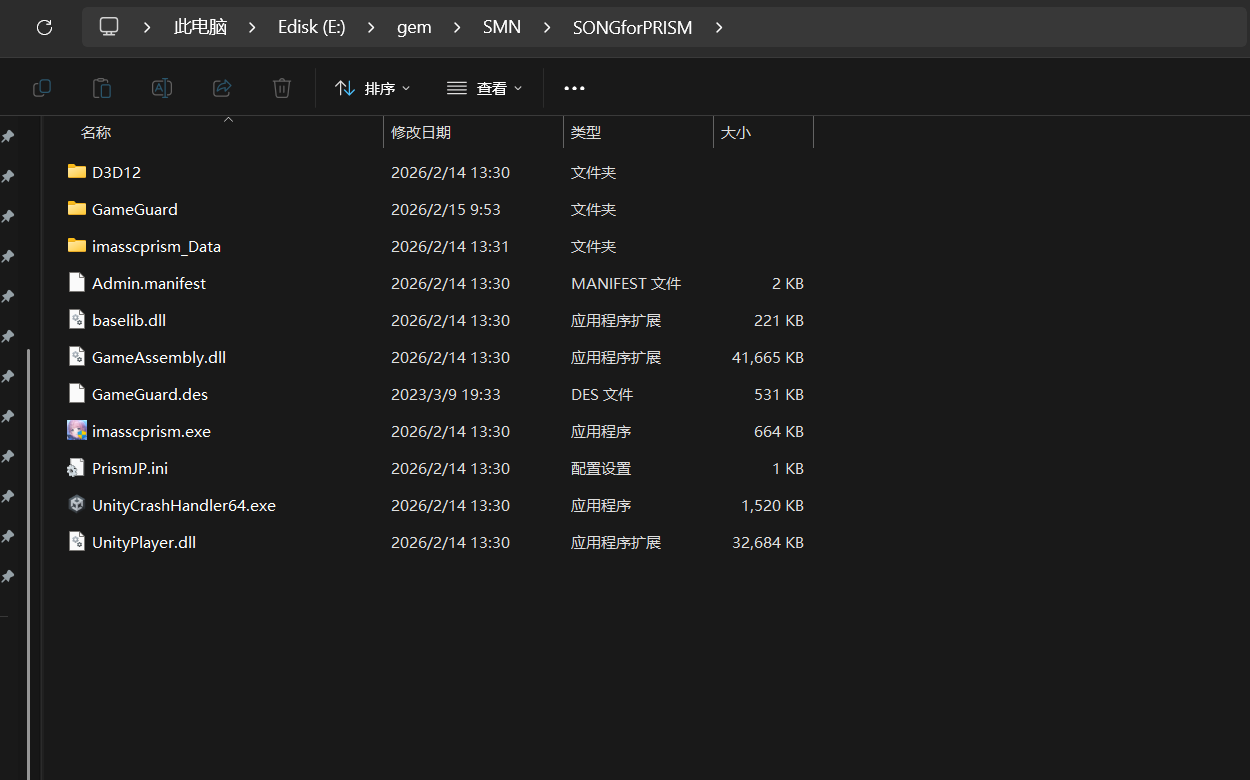Select UnityPlayer.dll file name
Viewport: 1250px width, 780px height.
tap(144, 542)
